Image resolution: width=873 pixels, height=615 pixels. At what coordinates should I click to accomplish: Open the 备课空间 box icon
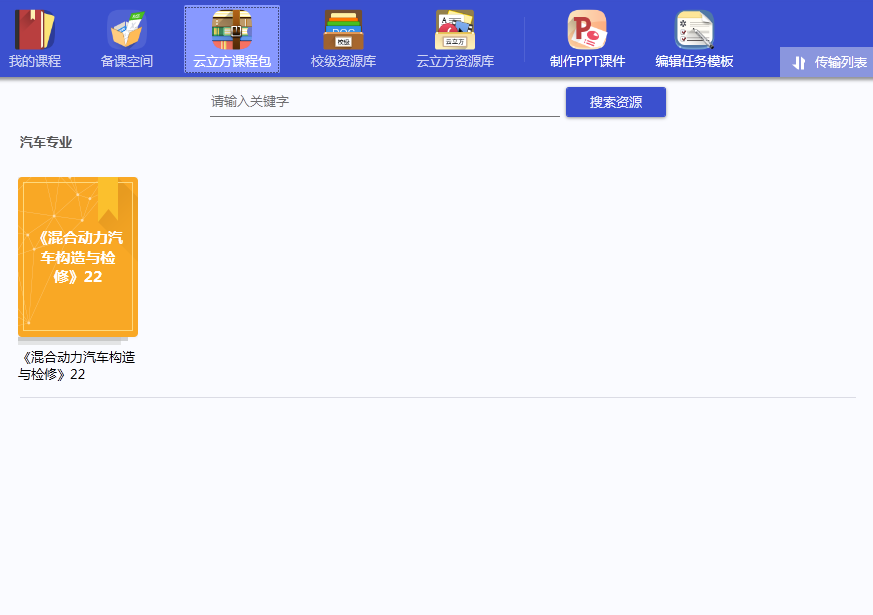tap(127, 29)
